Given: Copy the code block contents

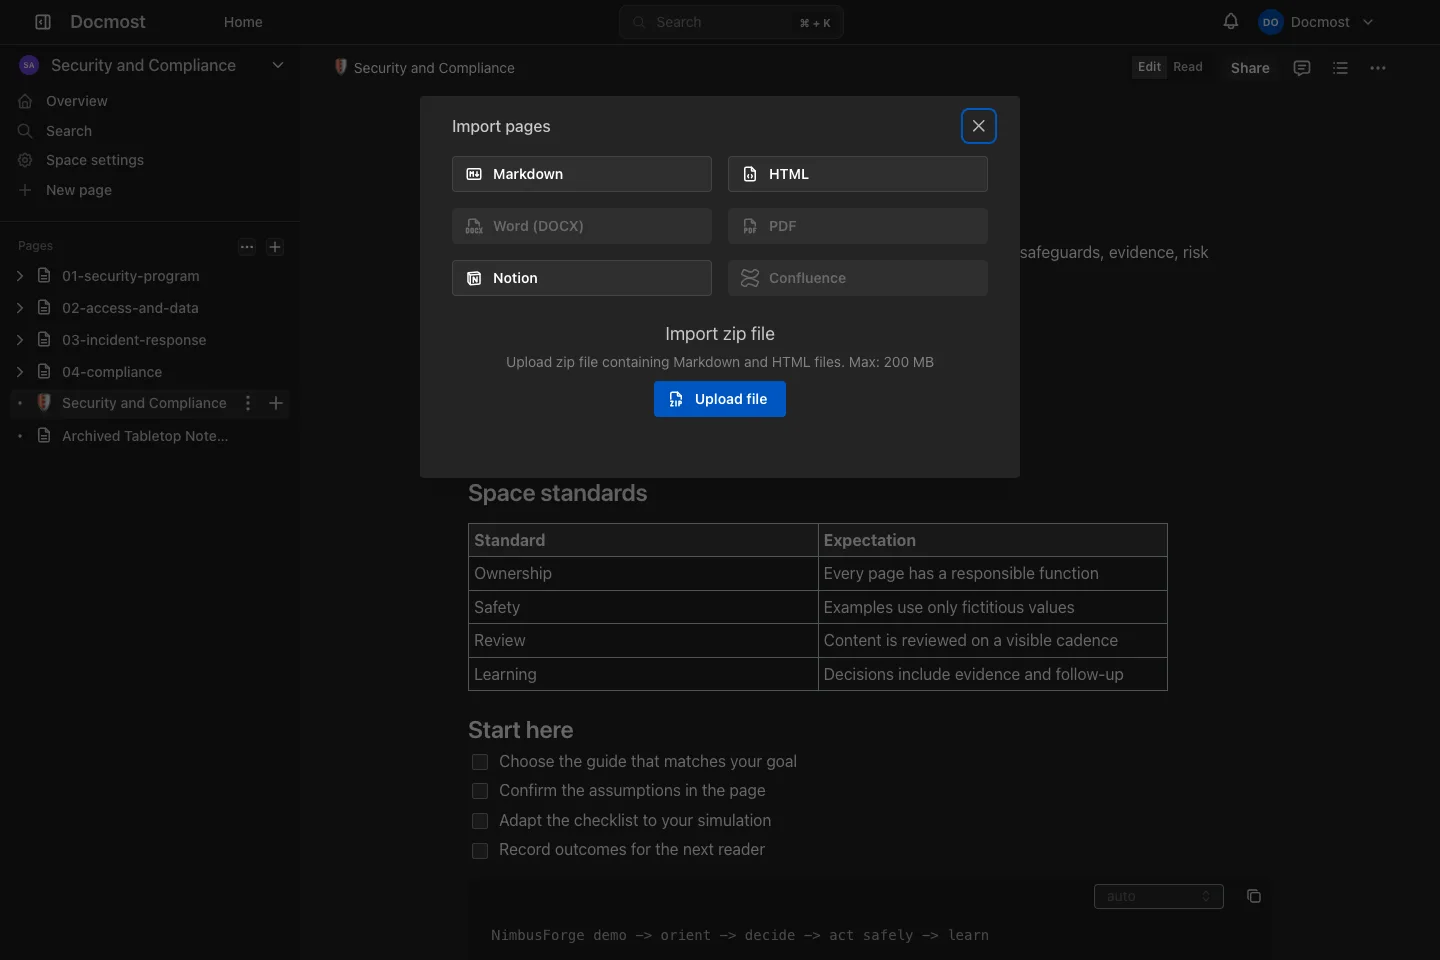Looking at the screenshot, I should (x=1254, y=896).
